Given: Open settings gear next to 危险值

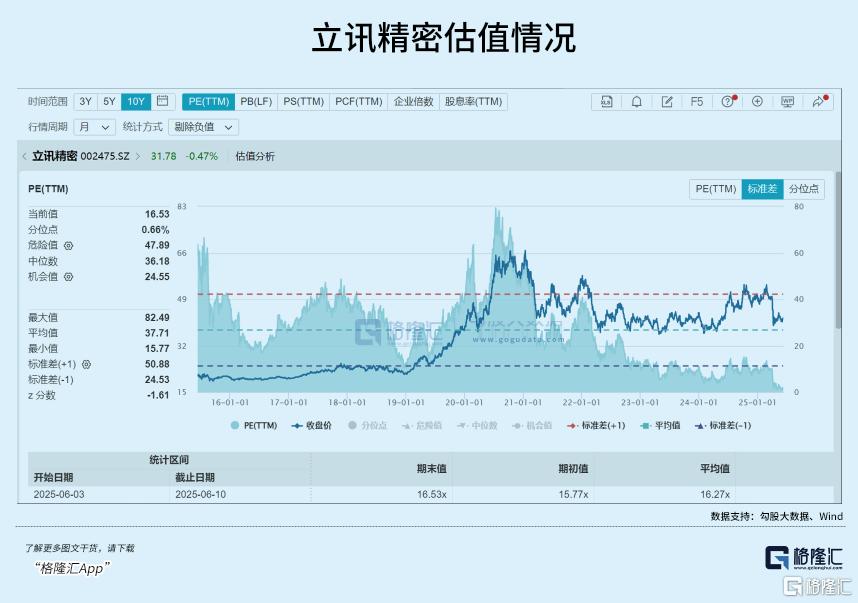Looking at the screenshot, I should 68,246.
